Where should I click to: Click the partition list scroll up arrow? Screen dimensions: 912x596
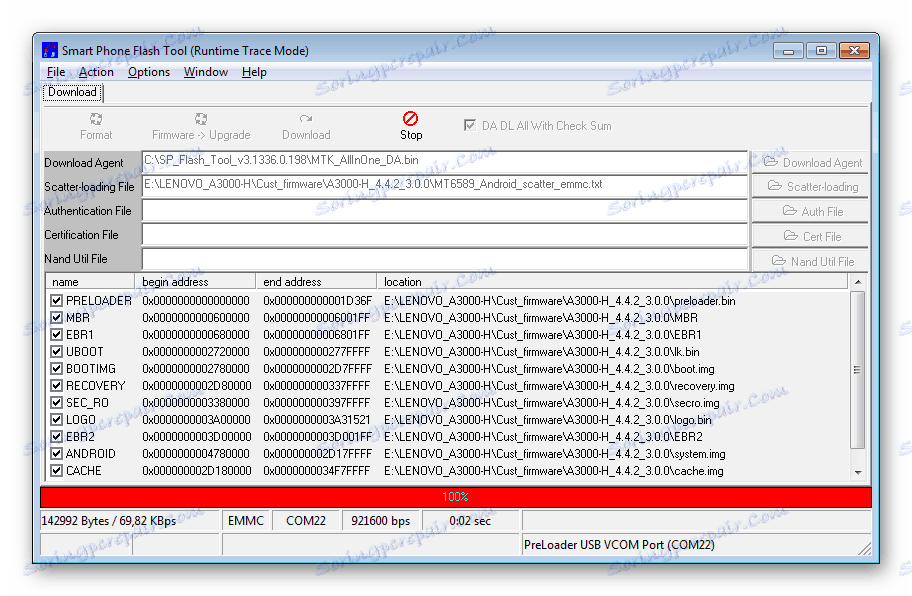click(858, 282)
